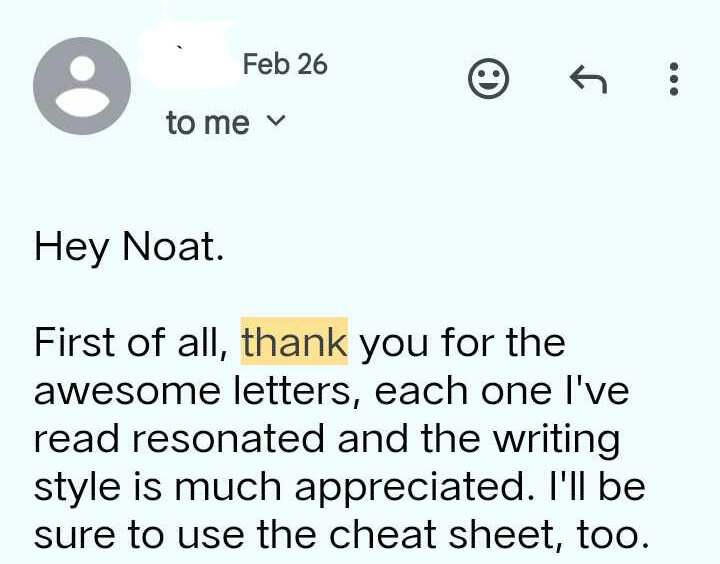Click the word "sure" on last line
This screenshot has height=564, width=720.
click(73, 535)
